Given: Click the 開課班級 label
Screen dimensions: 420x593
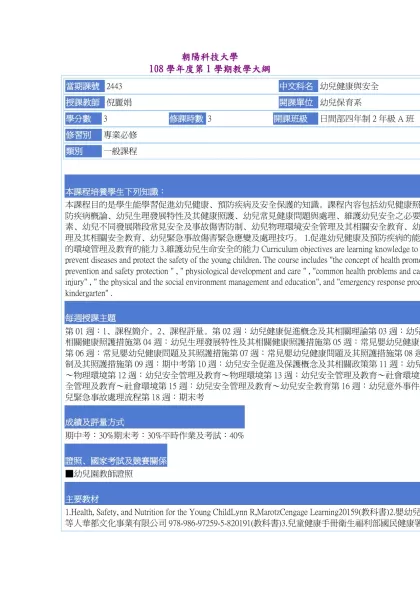Looking at the screenshot, I should coord(295,119).
